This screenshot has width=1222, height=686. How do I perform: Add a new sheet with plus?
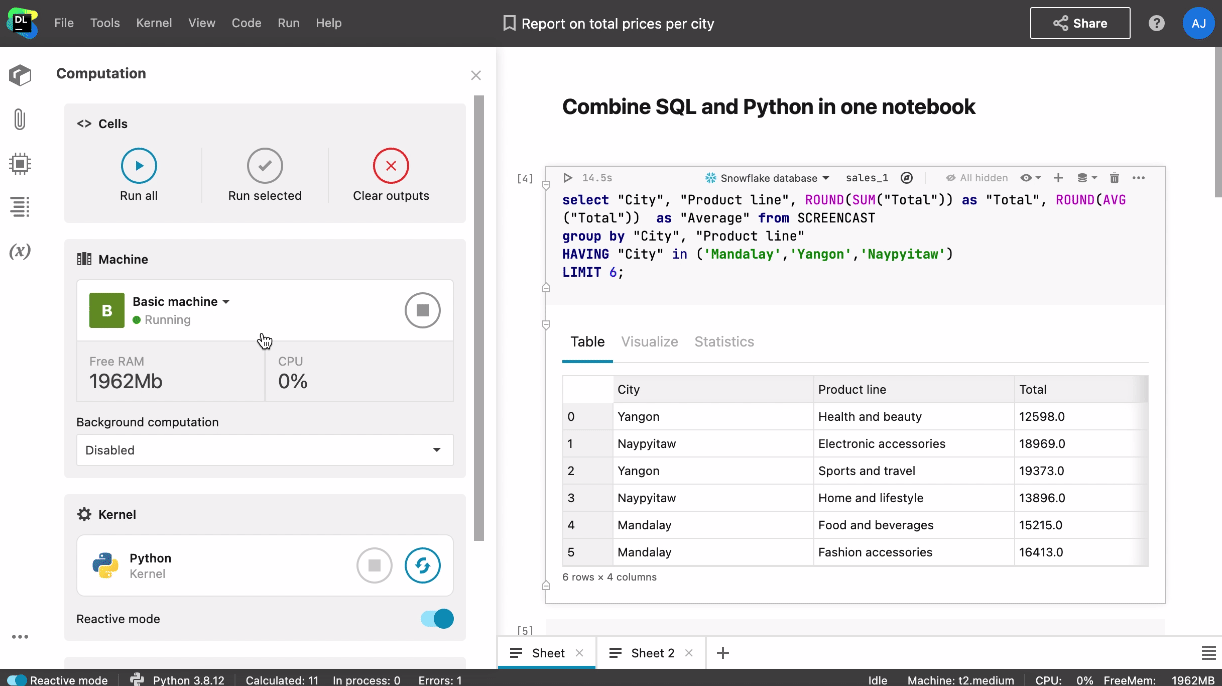[x=723, y=653]
